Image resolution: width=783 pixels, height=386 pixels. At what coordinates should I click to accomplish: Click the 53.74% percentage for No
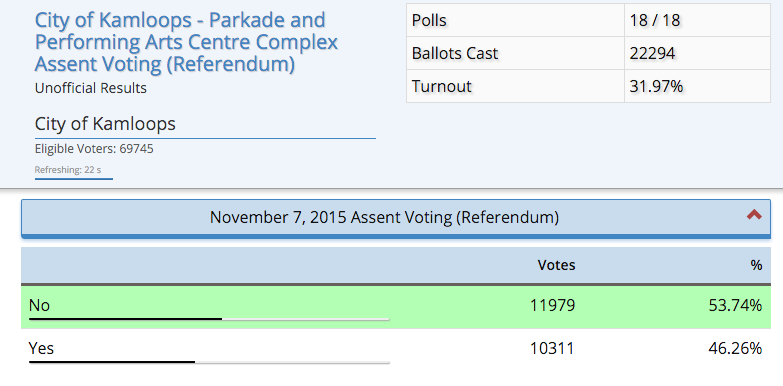pyautogui.click(x=736, y=305)
